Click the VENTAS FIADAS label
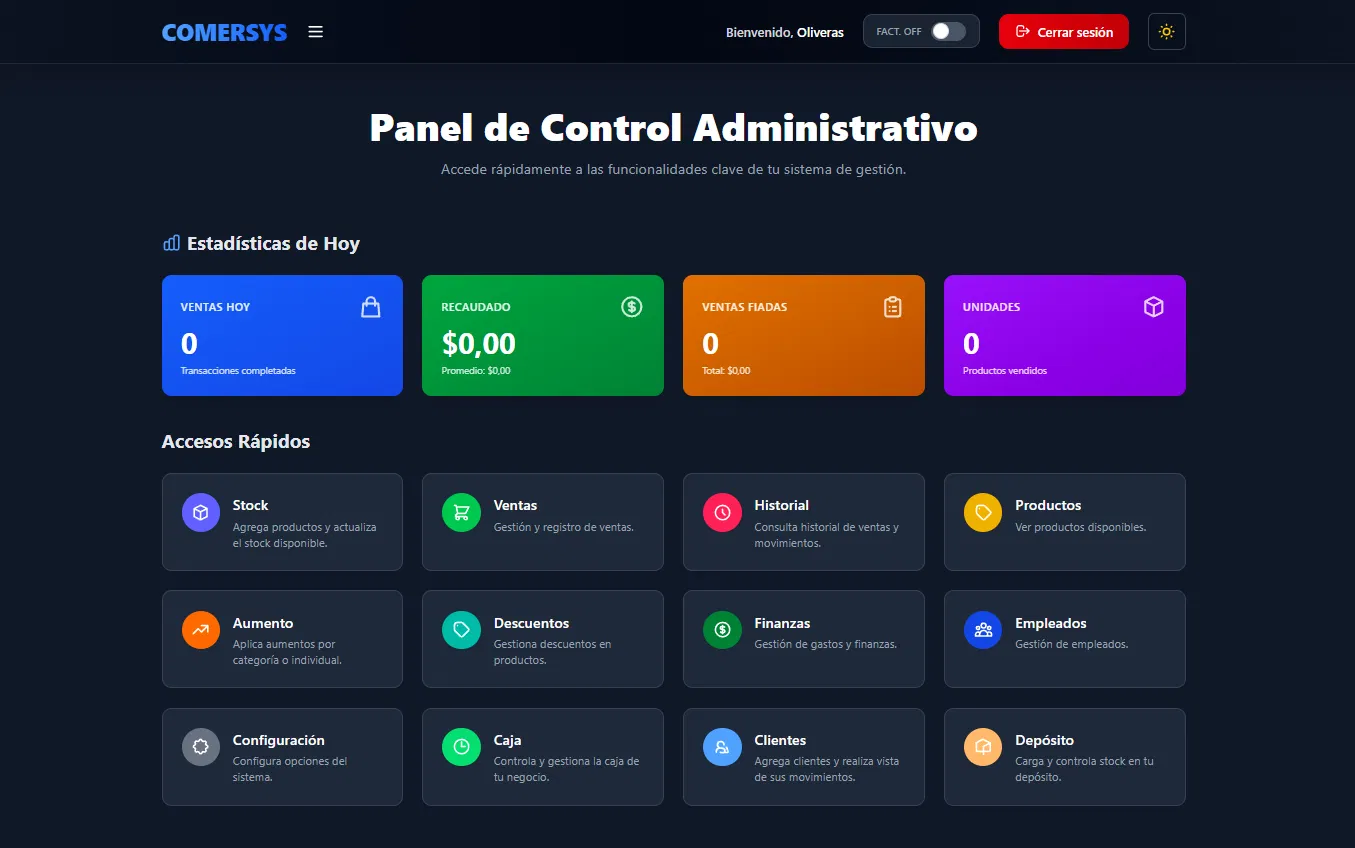Viewport: 1355px width, 848px height. [x=744, y=307]
